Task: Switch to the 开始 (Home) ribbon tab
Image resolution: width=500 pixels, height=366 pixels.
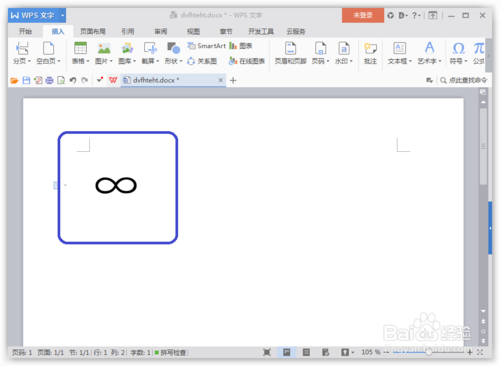Action: (x=25, y=32)
